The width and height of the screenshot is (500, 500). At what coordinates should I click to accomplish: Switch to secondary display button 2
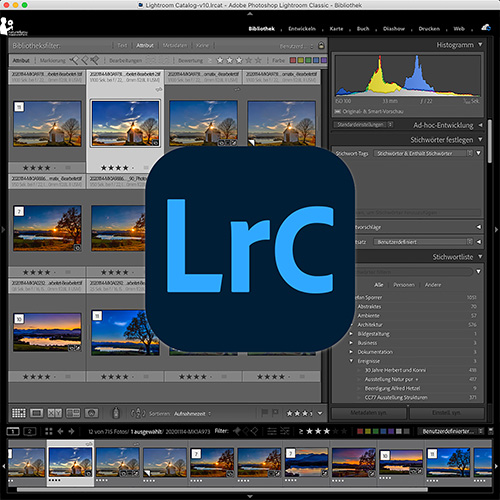pyautogui.click(x=29, y=431)
